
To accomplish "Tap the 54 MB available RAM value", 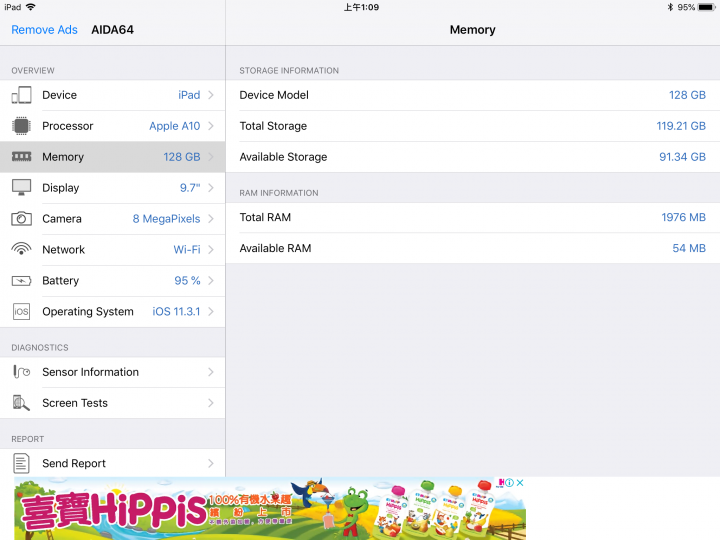I will pos(689,248).
